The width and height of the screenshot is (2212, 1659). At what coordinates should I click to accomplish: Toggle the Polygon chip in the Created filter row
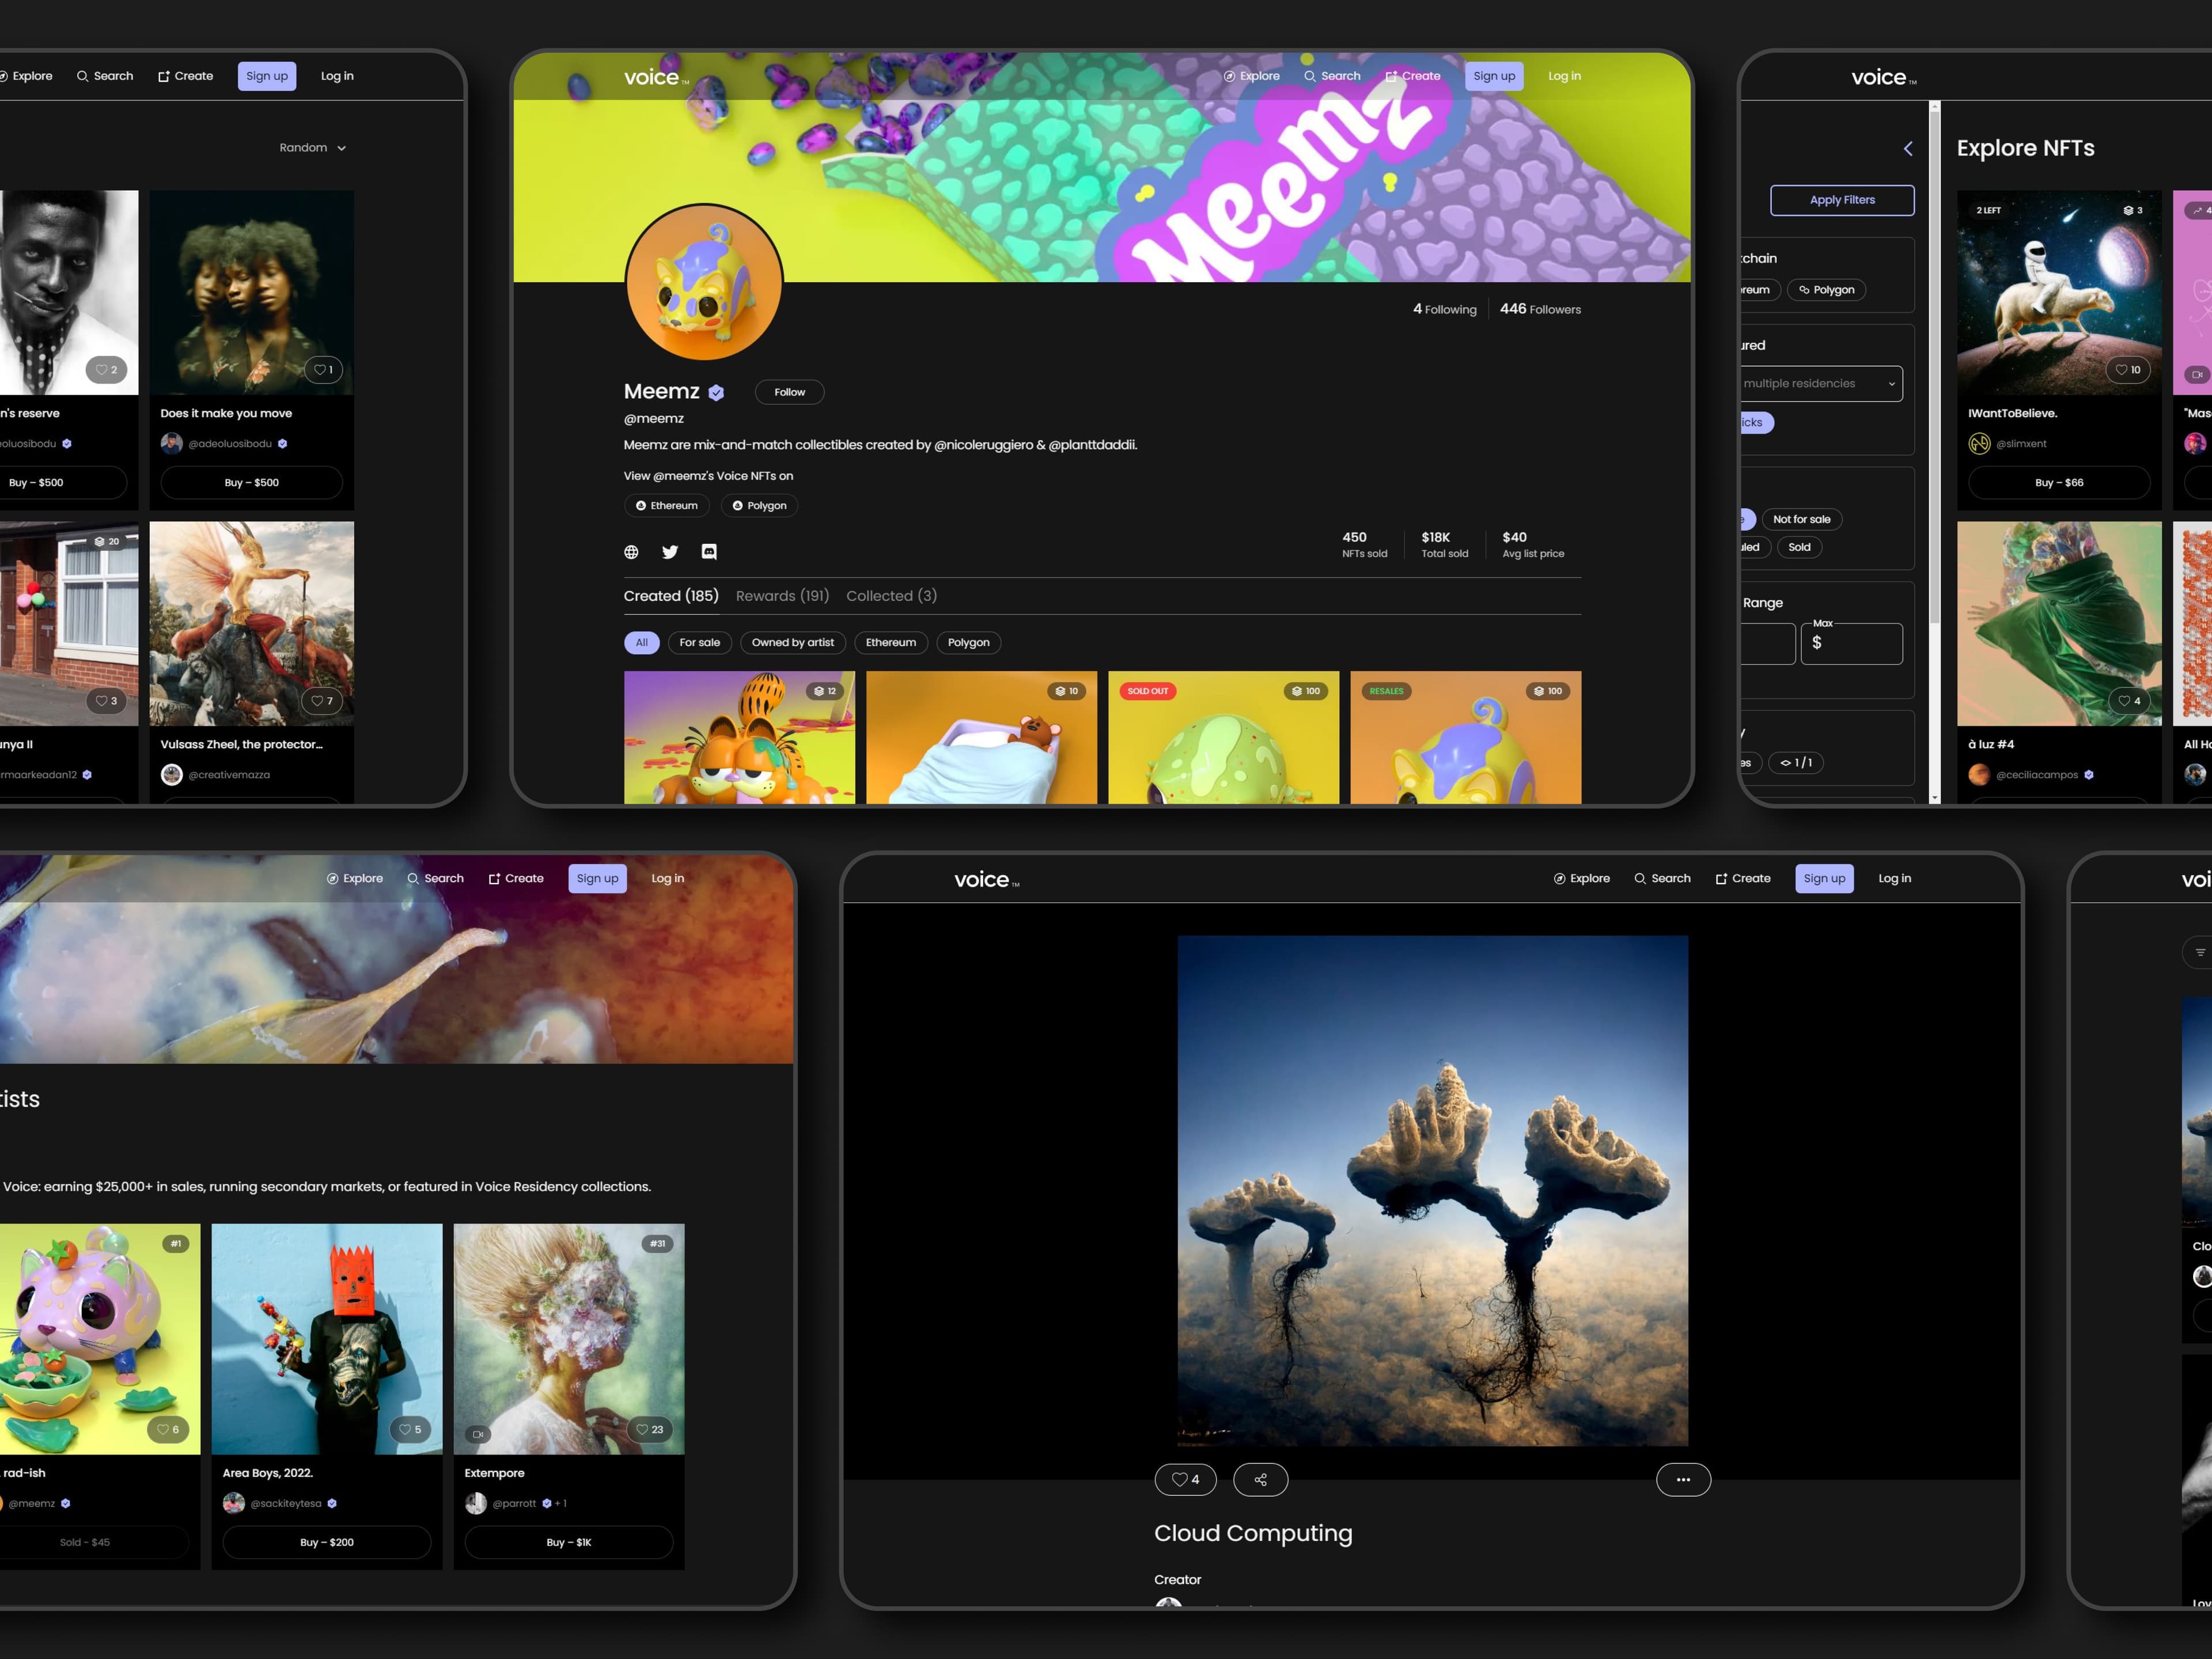[x=968, y=643]
